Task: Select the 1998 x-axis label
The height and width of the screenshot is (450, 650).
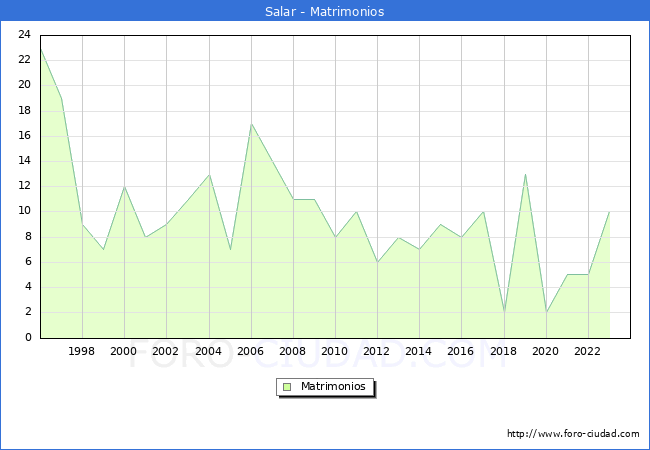Action: click(x=82, y=352)
